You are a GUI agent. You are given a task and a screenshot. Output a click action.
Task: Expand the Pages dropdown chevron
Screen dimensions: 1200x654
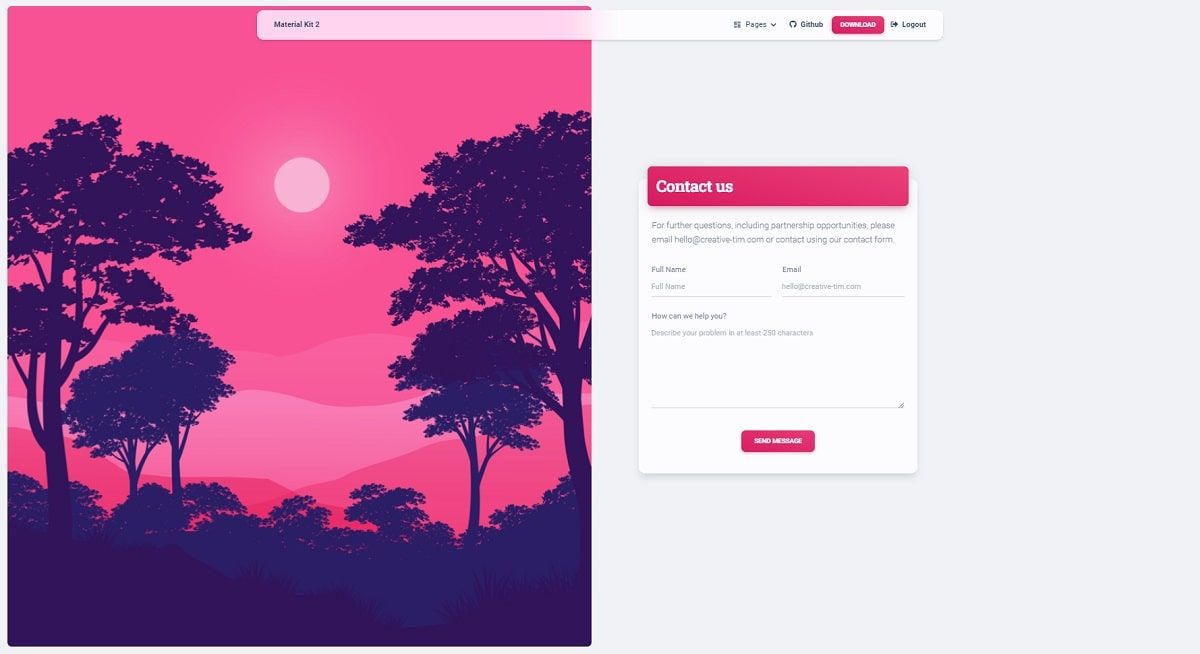[773, 25]
